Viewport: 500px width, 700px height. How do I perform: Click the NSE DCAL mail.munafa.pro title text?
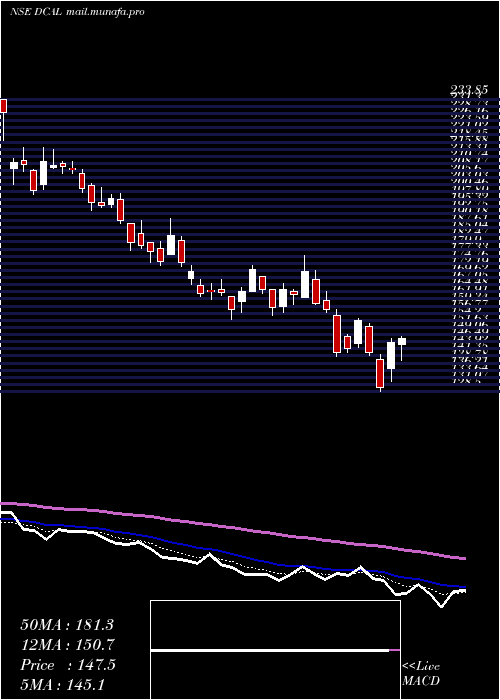[77, 12]
